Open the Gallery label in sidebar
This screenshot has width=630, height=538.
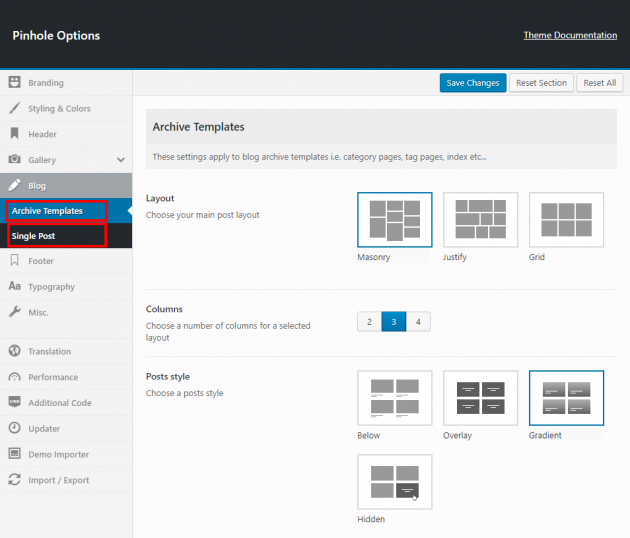pos(42,160)
